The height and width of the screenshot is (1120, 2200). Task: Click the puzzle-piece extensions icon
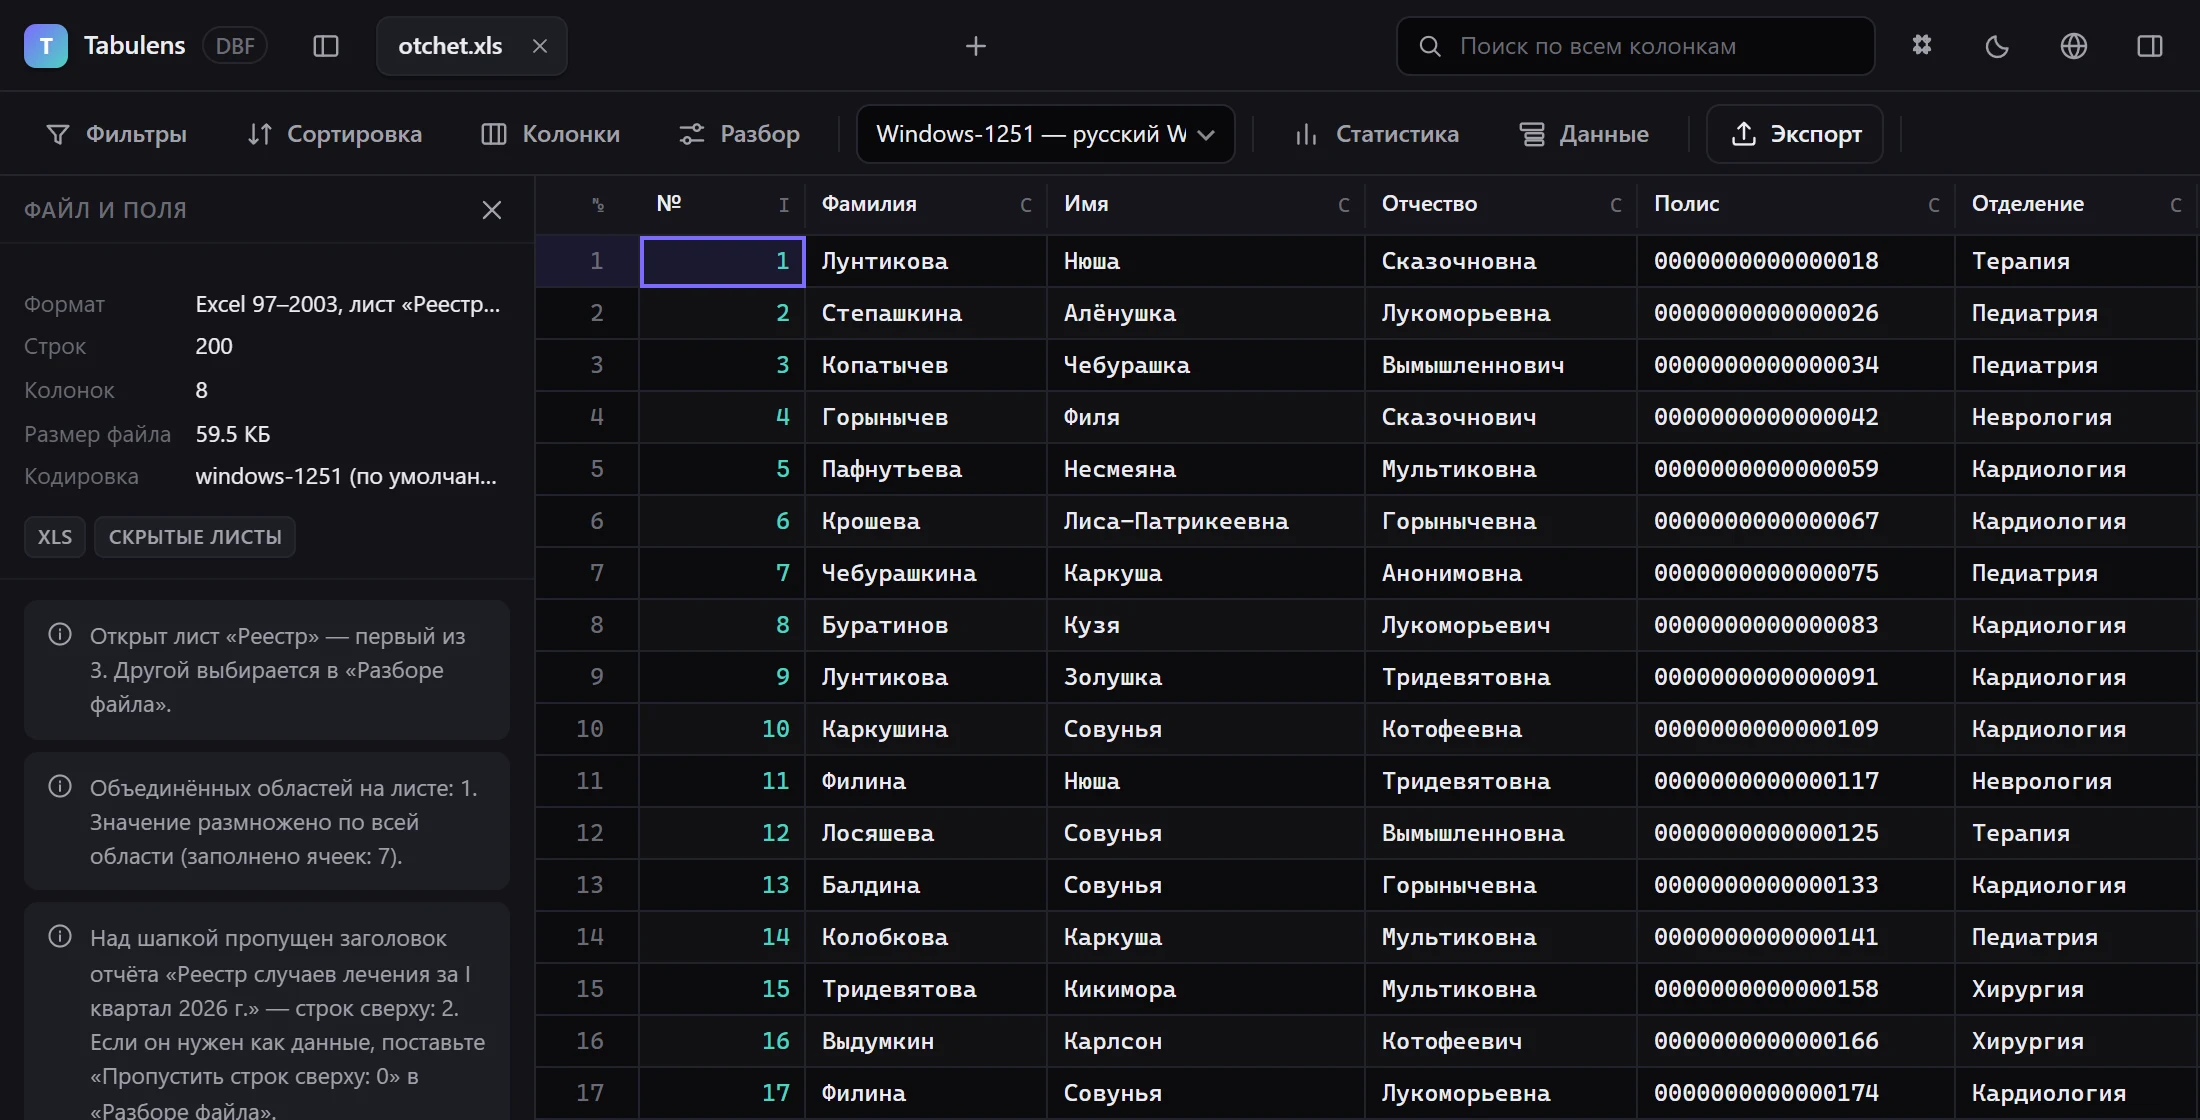(x=1922, y=46)
